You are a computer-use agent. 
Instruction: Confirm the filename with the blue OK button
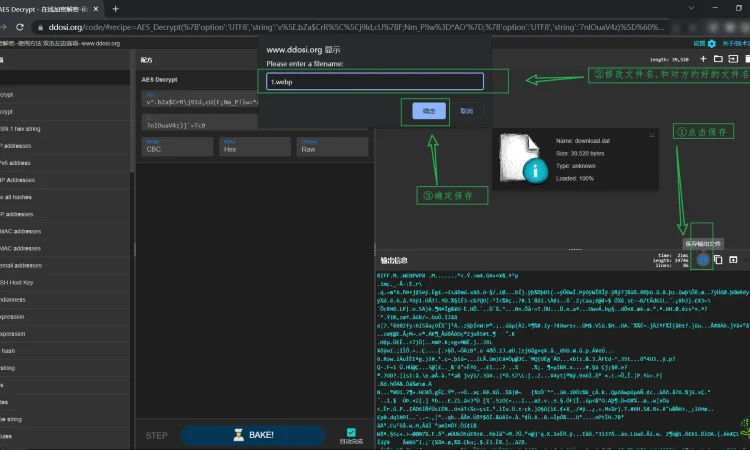[x=429, y=111]
